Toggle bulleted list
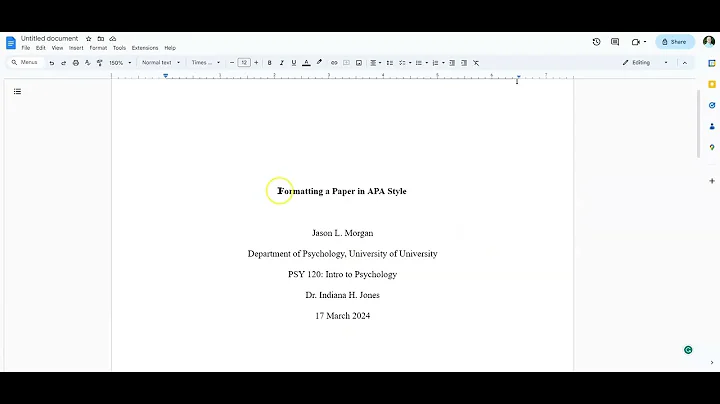Image resolution: width=720 pixels, height=404 pixels. [419, 63]
